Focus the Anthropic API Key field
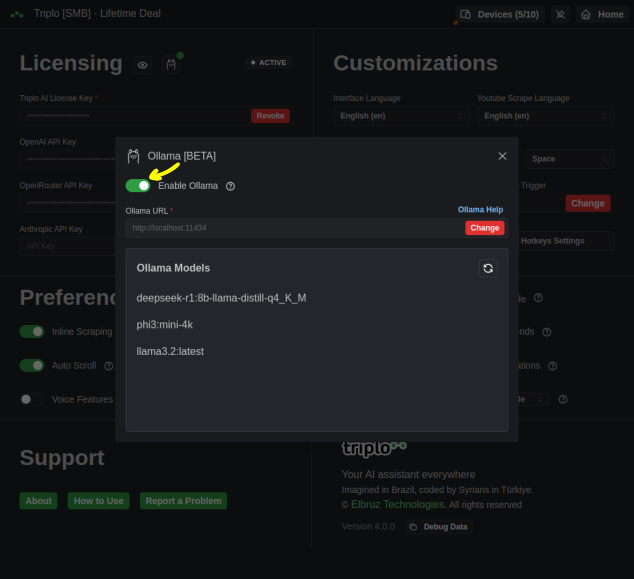 [68, 246]
